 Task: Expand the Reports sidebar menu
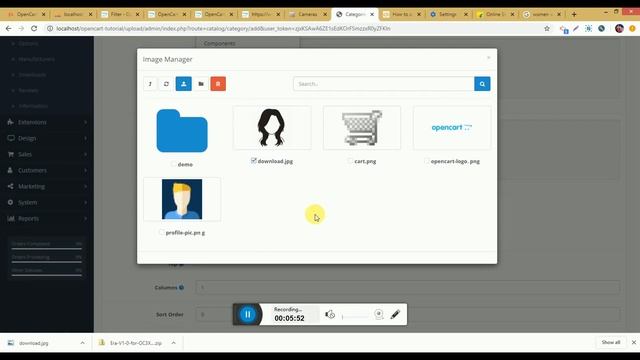click(x=47, y=219)
